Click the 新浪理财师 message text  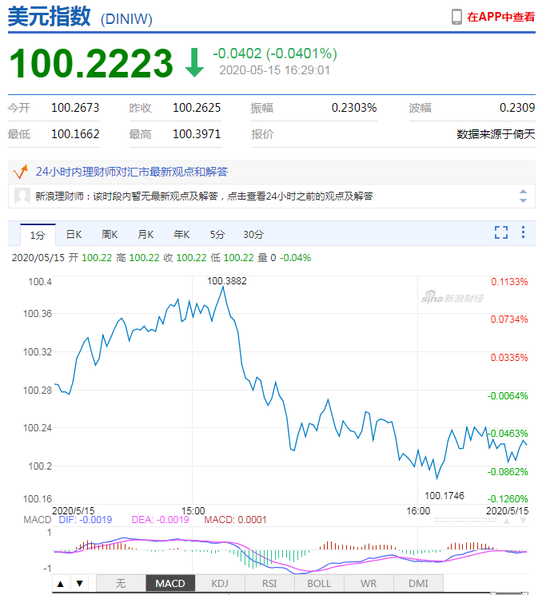pyautogui.click(x=204, y=196)
